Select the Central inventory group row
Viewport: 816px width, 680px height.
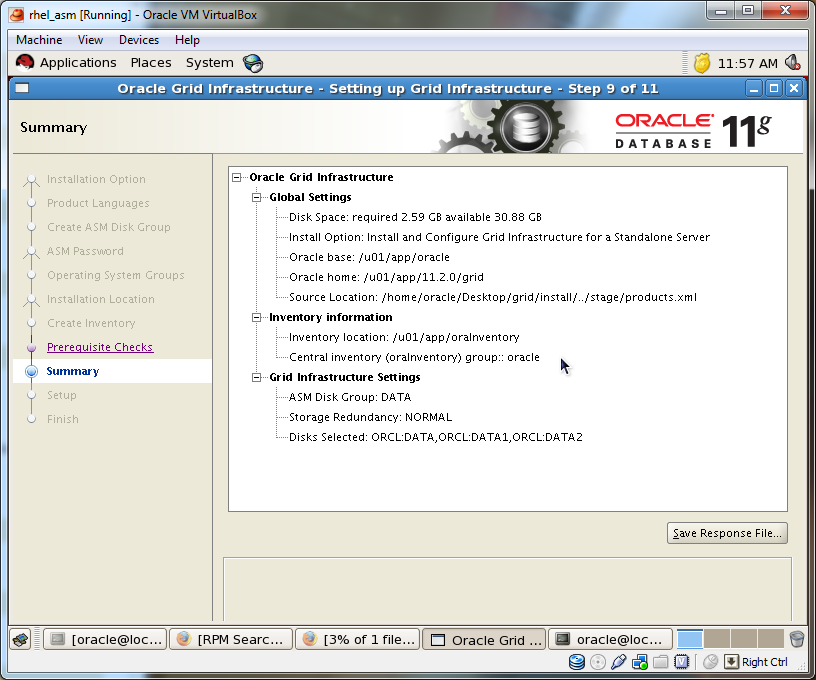(x=414, y=357)
